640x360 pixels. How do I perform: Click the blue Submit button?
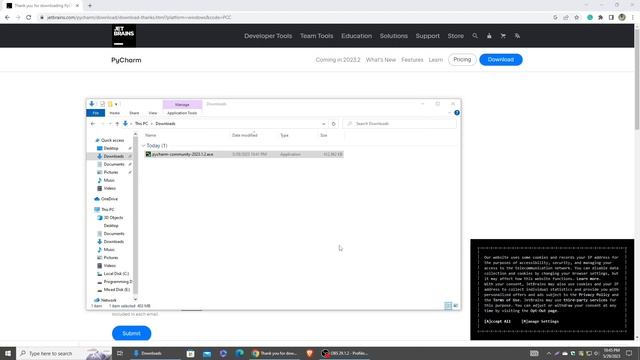(131, 333)
